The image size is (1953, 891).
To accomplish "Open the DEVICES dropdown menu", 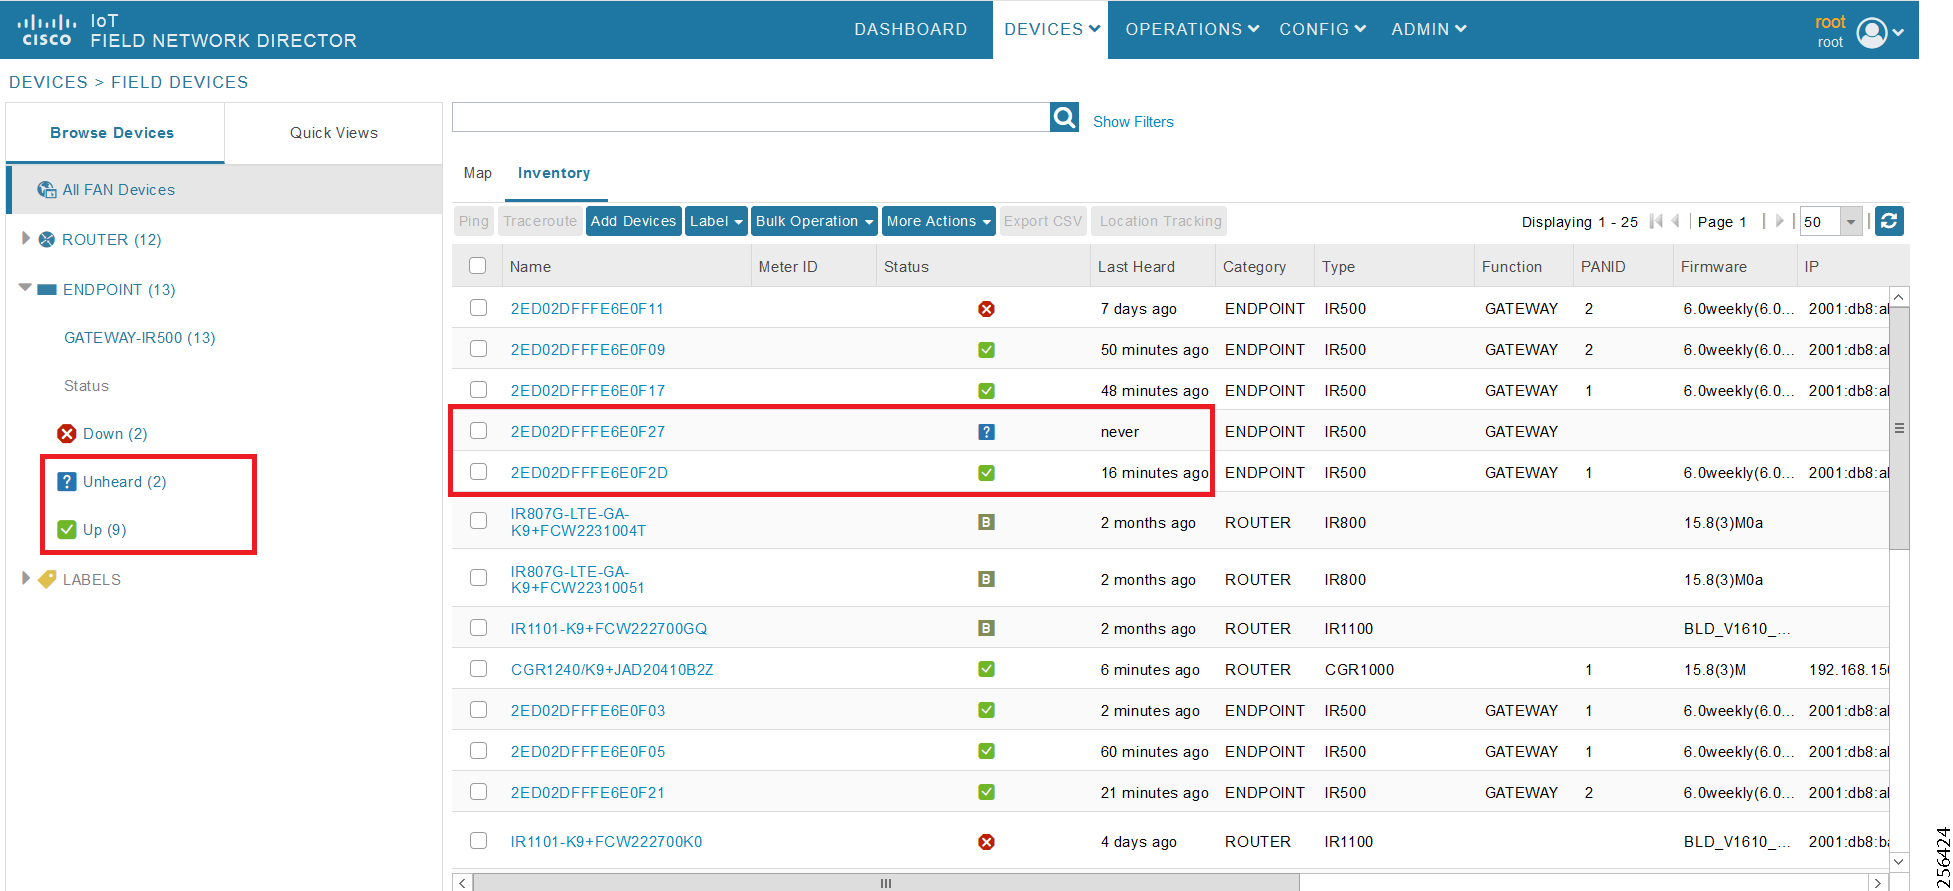I will pos(1051,30).
